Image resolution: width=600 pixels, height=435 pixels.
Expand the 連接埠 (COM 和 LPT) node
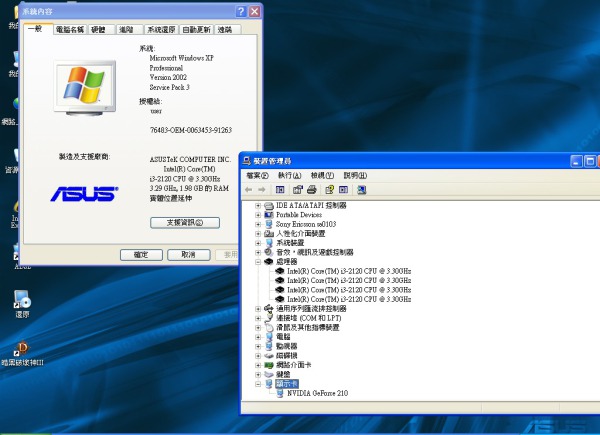pos(258,318)
